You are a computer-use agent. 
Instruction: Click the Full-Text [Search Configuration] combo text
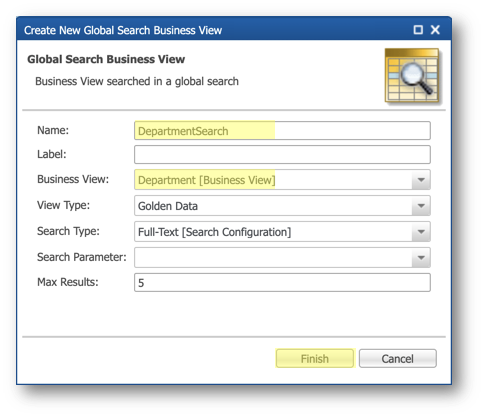[x=214, y=232]
